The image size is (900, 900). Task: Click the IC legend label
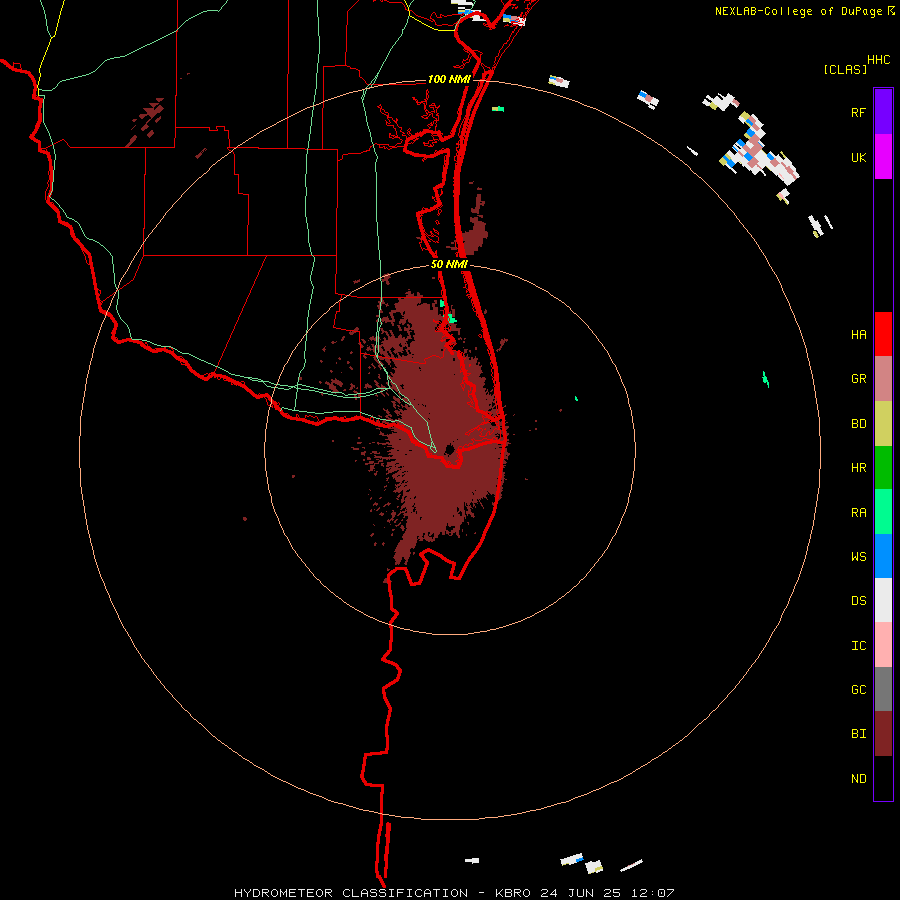pos(858,646)
